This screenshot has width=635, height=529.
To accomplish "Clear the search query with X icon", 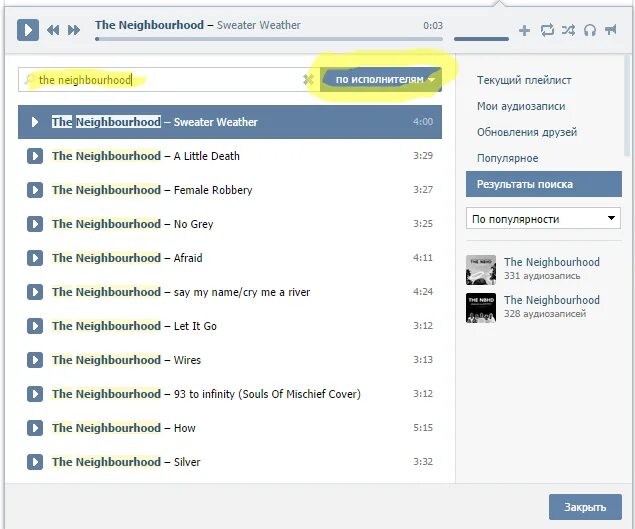I will point(308,80).
